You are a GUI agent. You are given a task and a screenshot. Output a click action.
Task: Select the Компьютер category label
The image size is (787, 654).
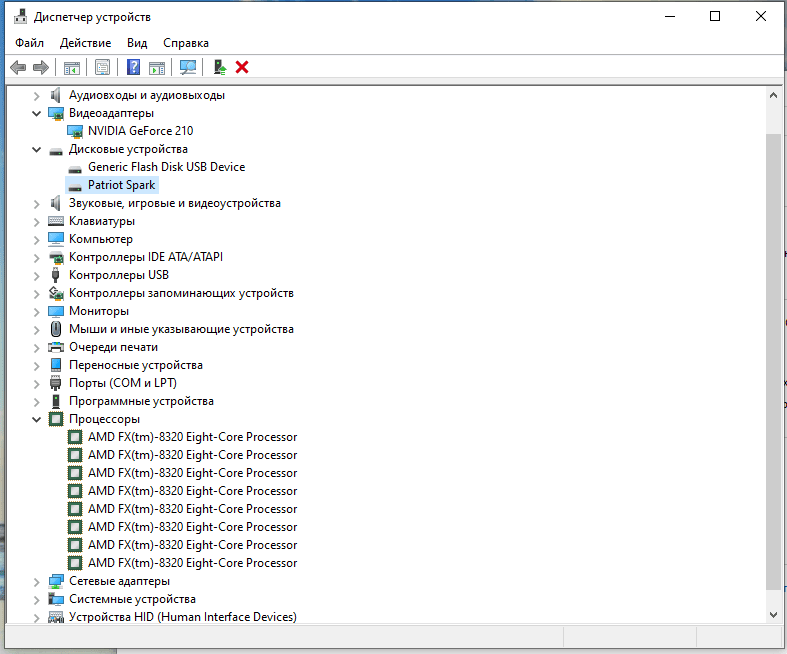[x=101, y=239]
